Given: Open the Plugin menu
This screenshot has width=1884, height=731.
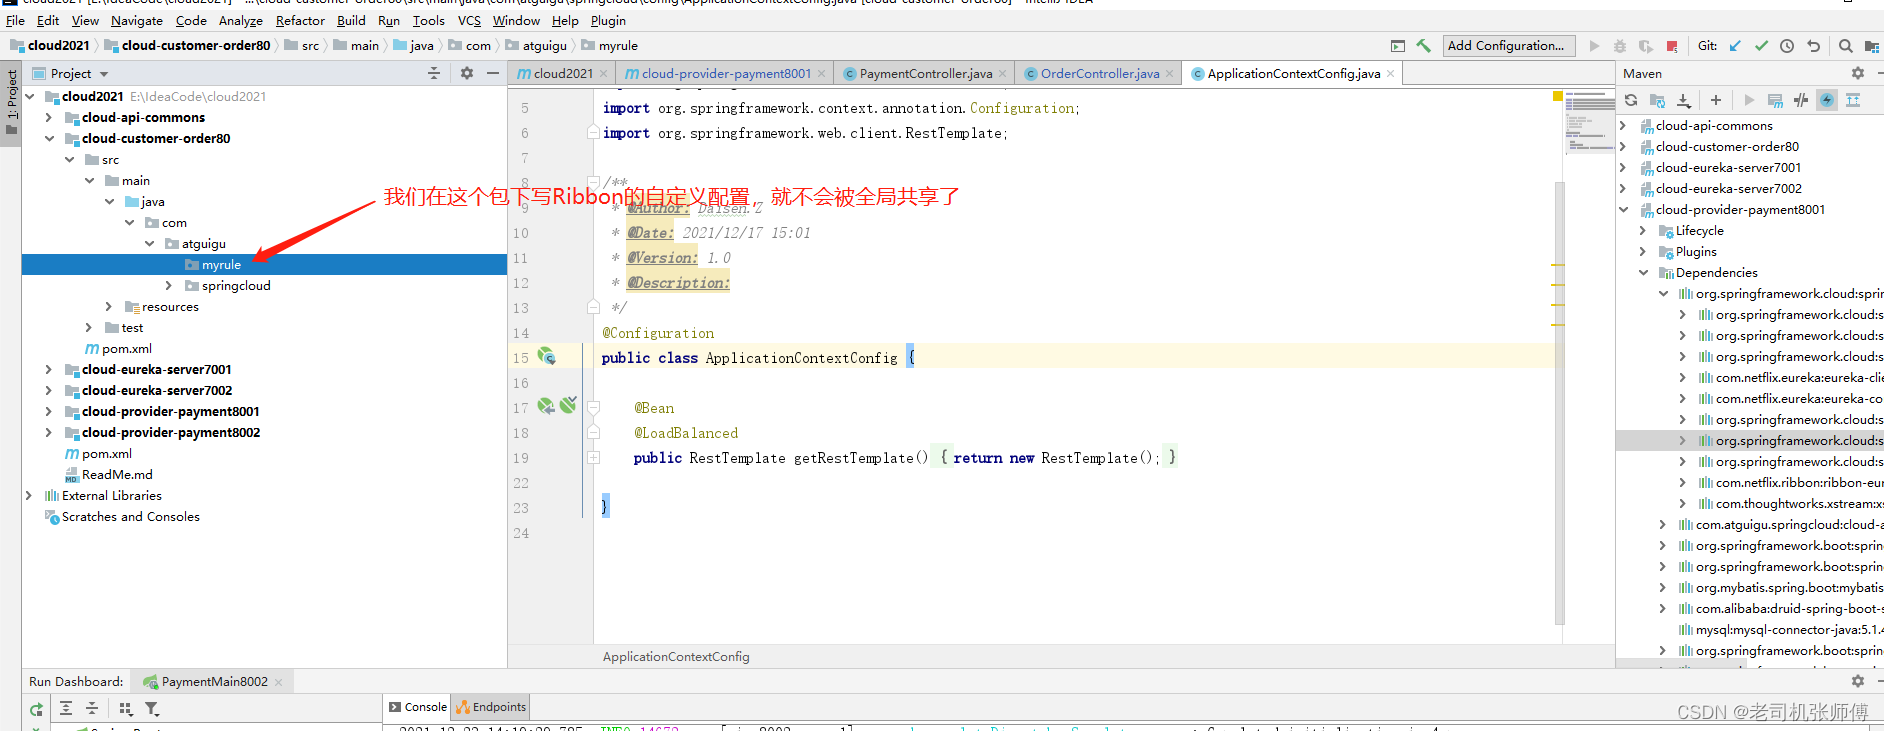Looking at the screenshot, I should point(608,20).
